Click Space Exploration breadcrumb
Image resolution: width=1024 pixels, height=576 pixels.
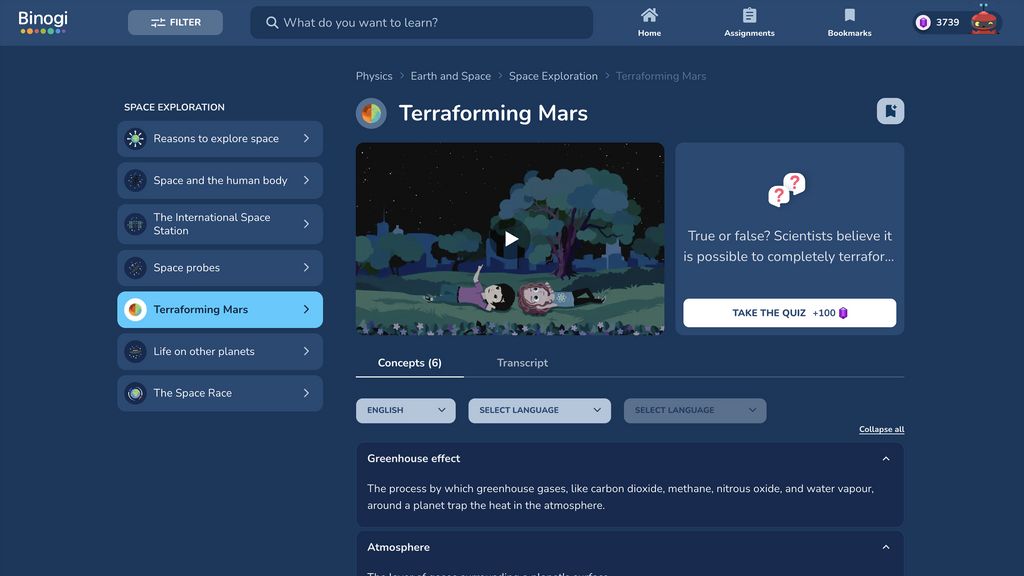[553, 76]
